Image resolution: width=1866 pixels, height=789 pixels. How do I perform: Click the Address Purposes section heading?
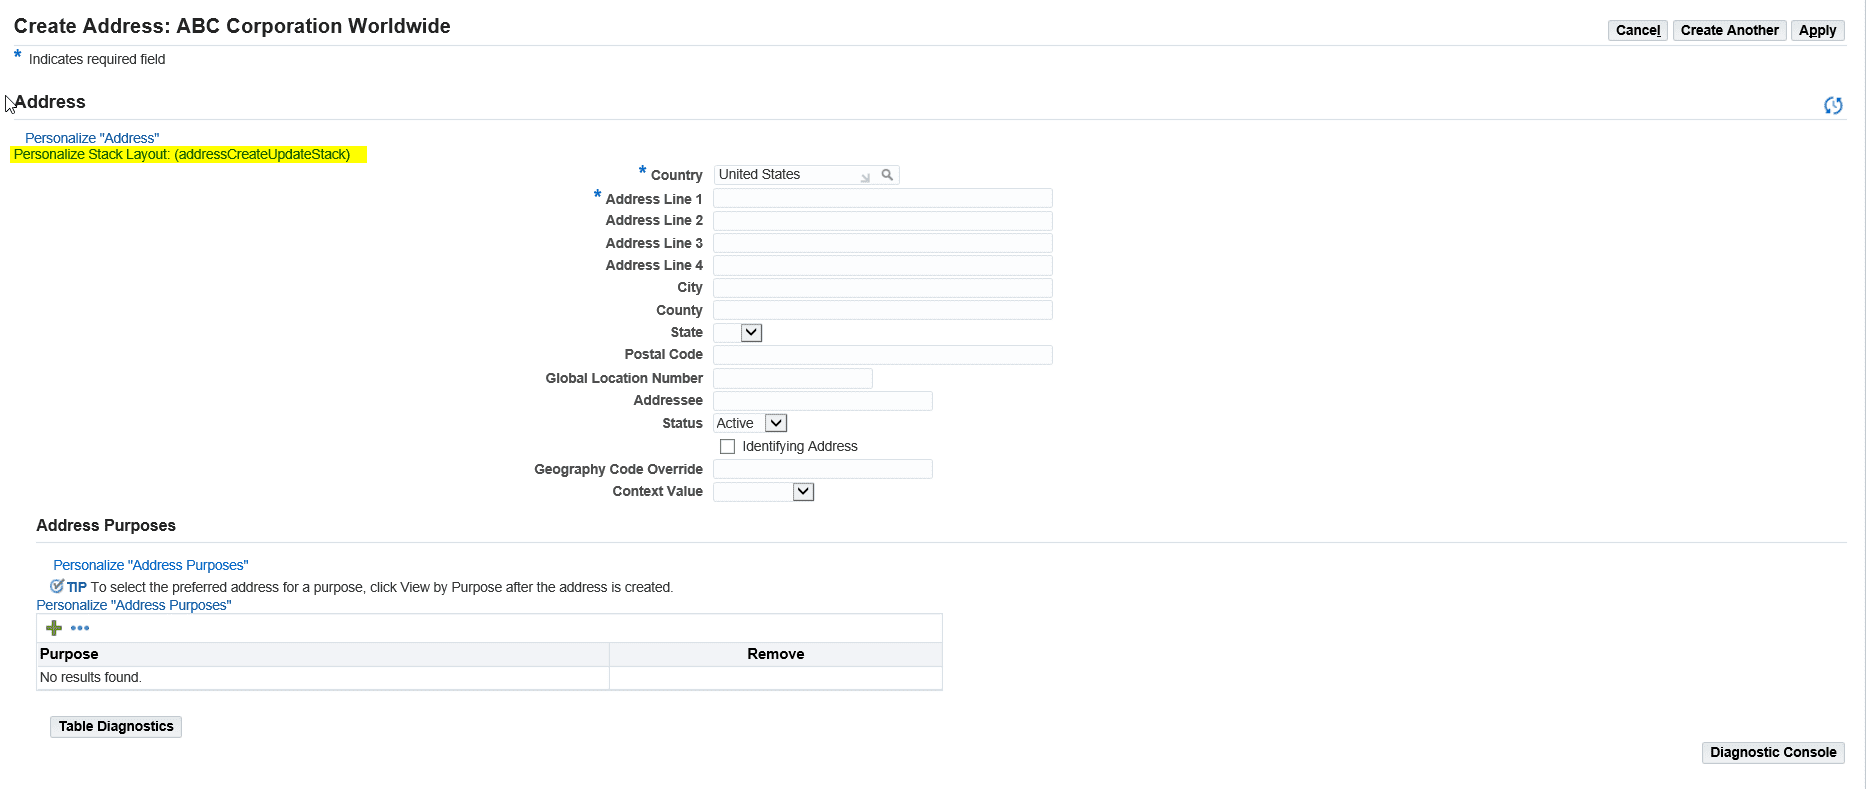106,526
